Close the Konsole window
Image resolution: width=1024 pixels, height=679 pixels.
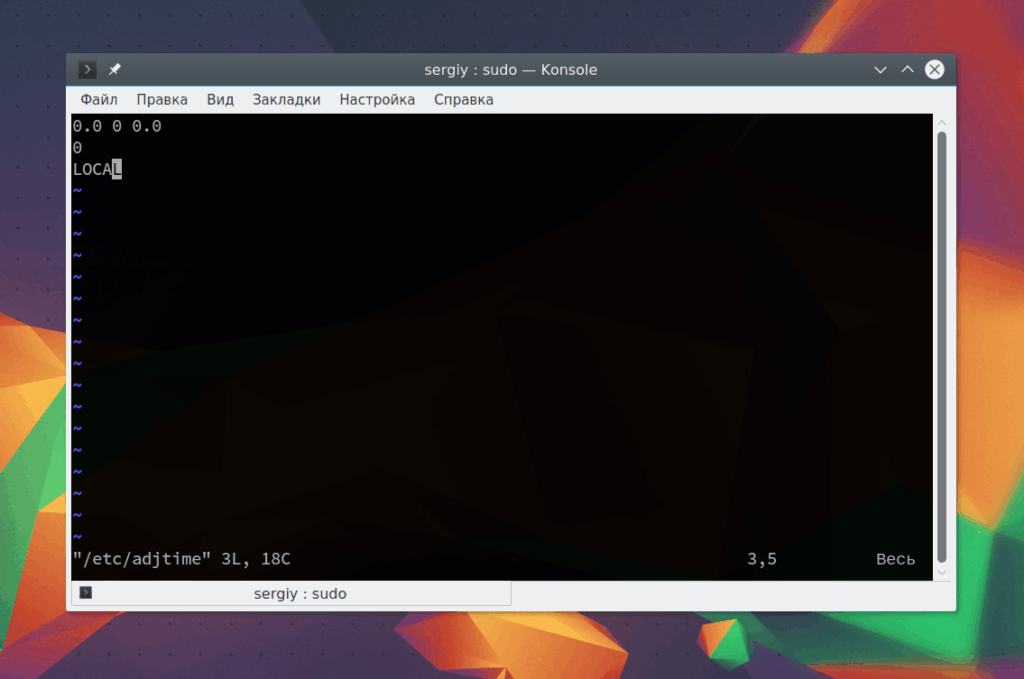(x=935, y=69)
